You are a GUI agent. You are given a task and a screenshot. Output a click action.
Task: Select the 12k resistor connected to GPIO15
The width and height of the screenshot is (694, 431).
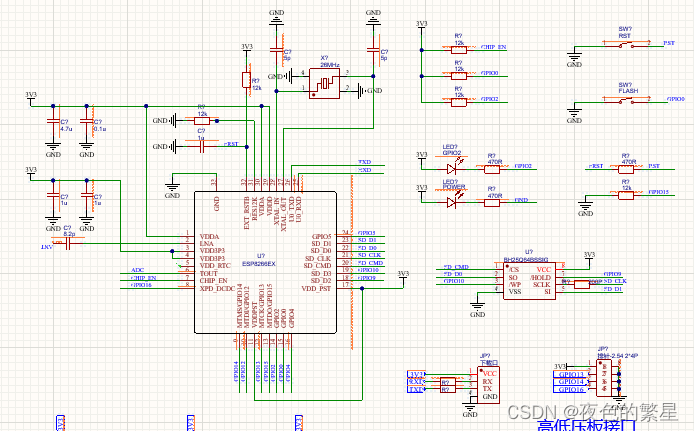point(626,195)
